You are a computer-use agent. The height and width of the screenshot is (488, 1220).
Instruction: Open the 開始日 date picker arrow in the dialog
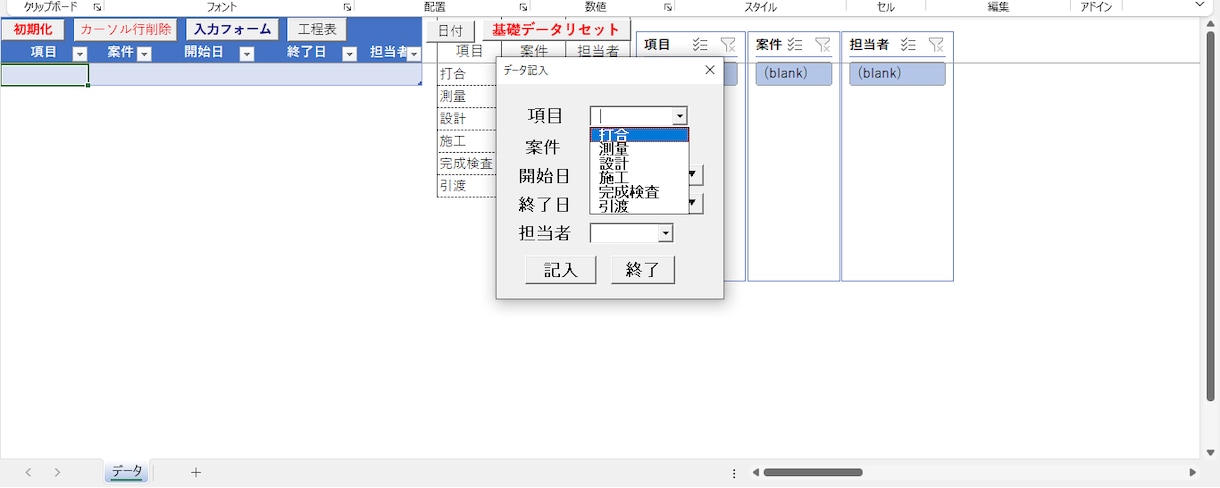coord(695,175)
